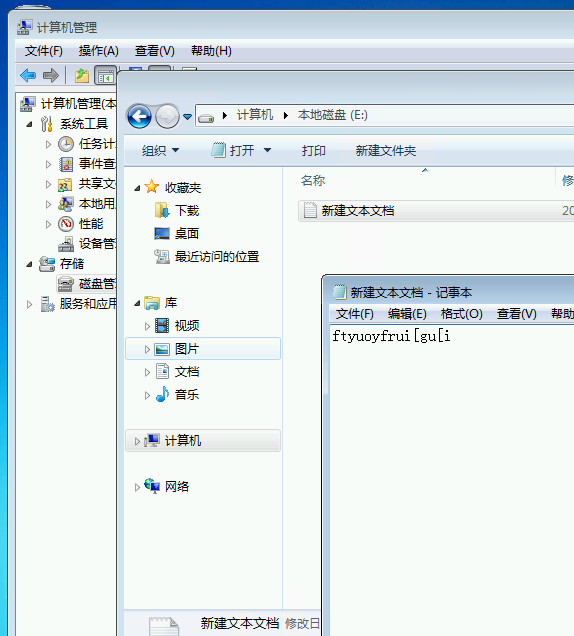Select the Downloads folder icon in Favorites

pyautogui.click(x=162, y=211)
